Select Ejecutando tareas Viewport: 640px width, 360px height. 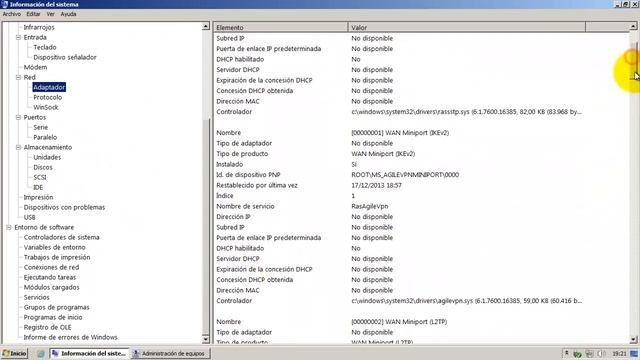tap(50, 278)
